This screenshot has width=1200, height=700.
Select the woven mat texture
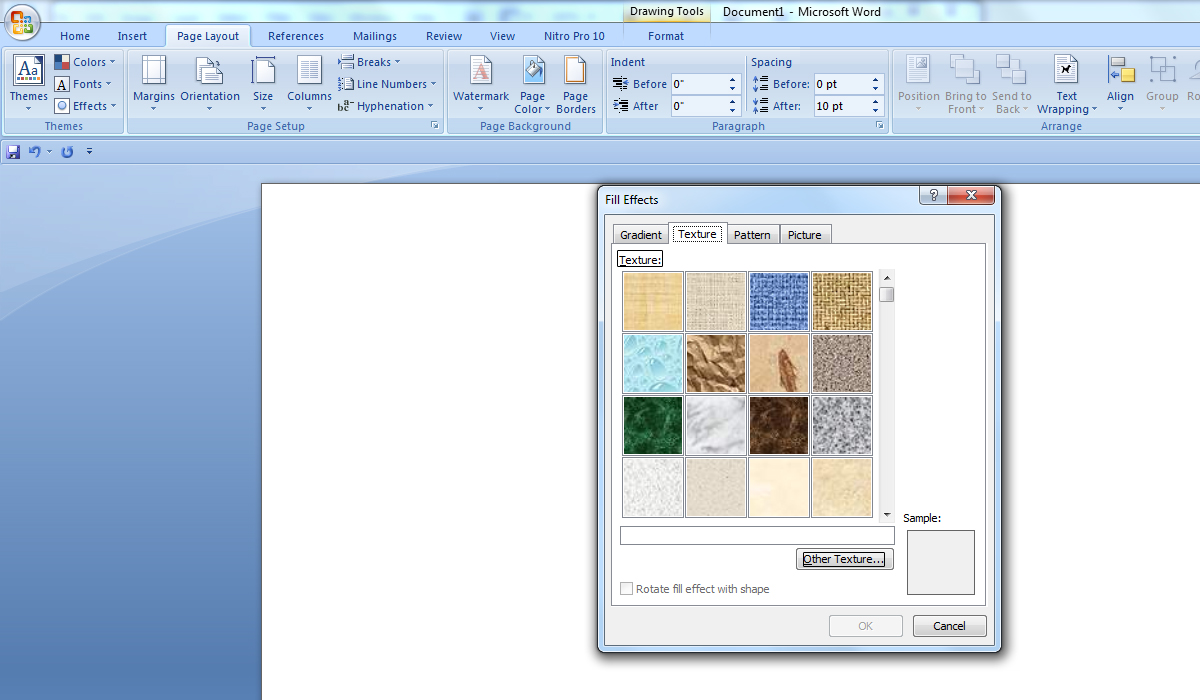click(x=842, y=301)
